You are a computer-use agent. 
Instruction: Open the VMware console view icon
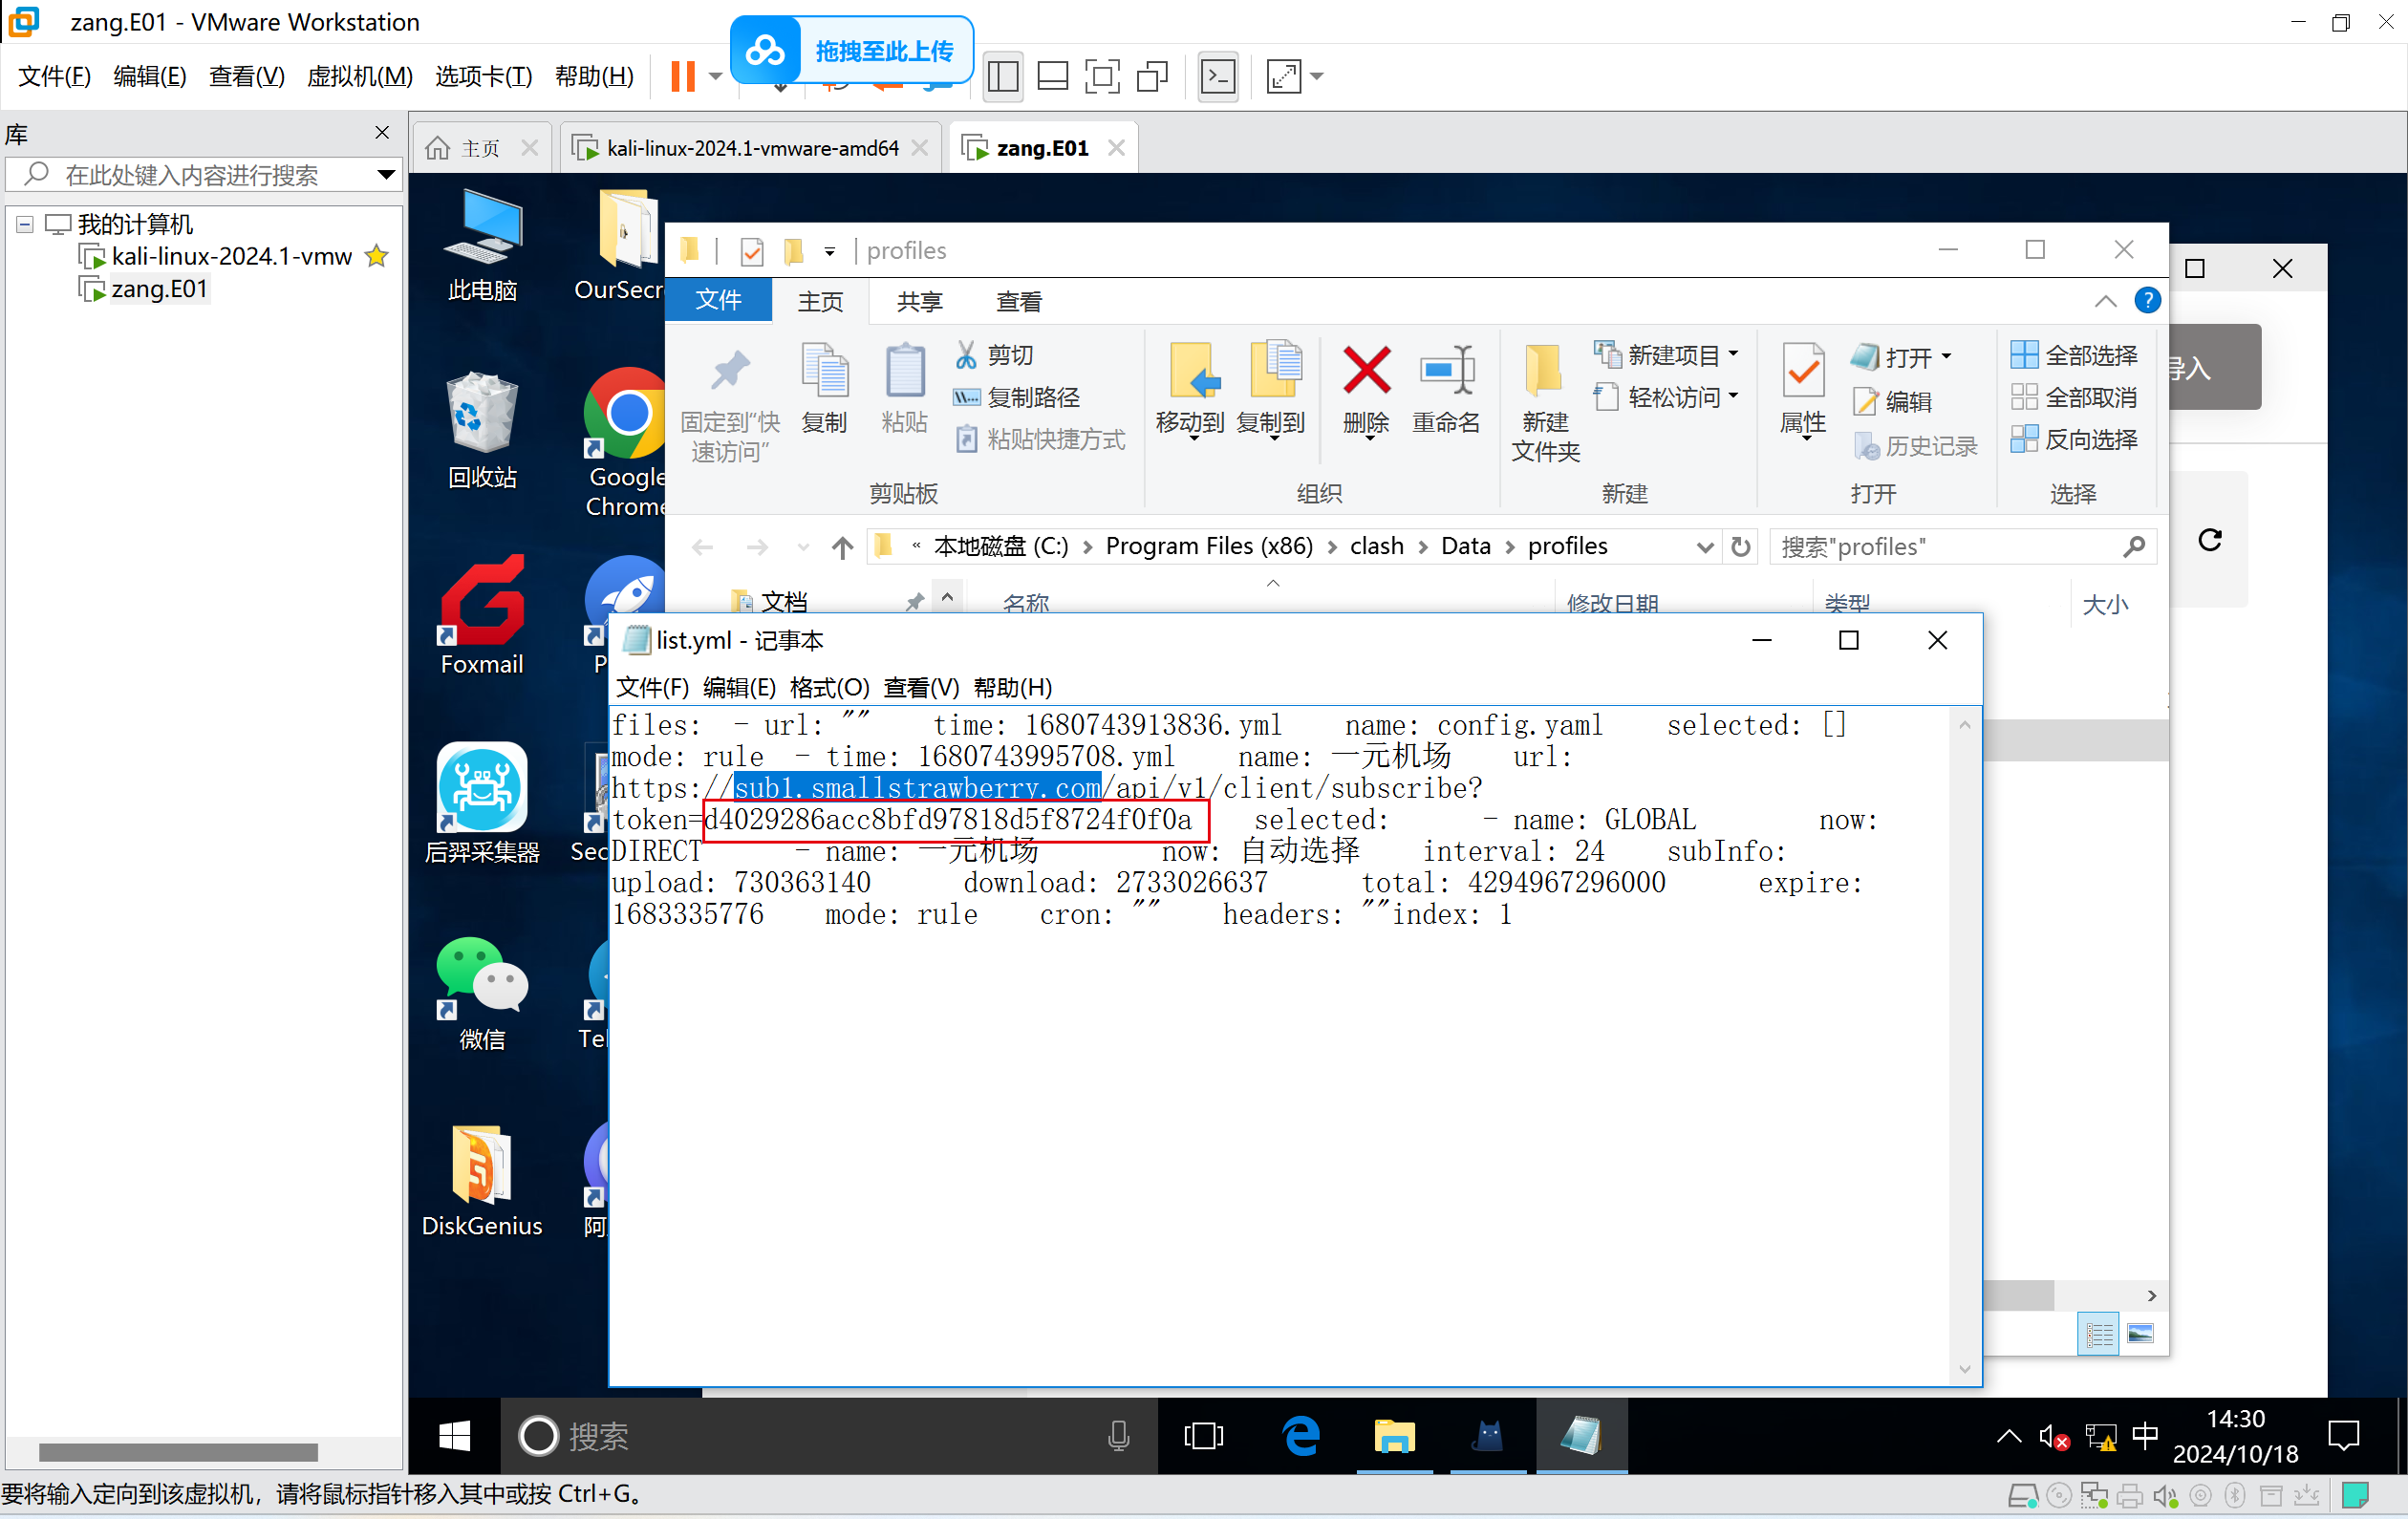pos(1218,76)
